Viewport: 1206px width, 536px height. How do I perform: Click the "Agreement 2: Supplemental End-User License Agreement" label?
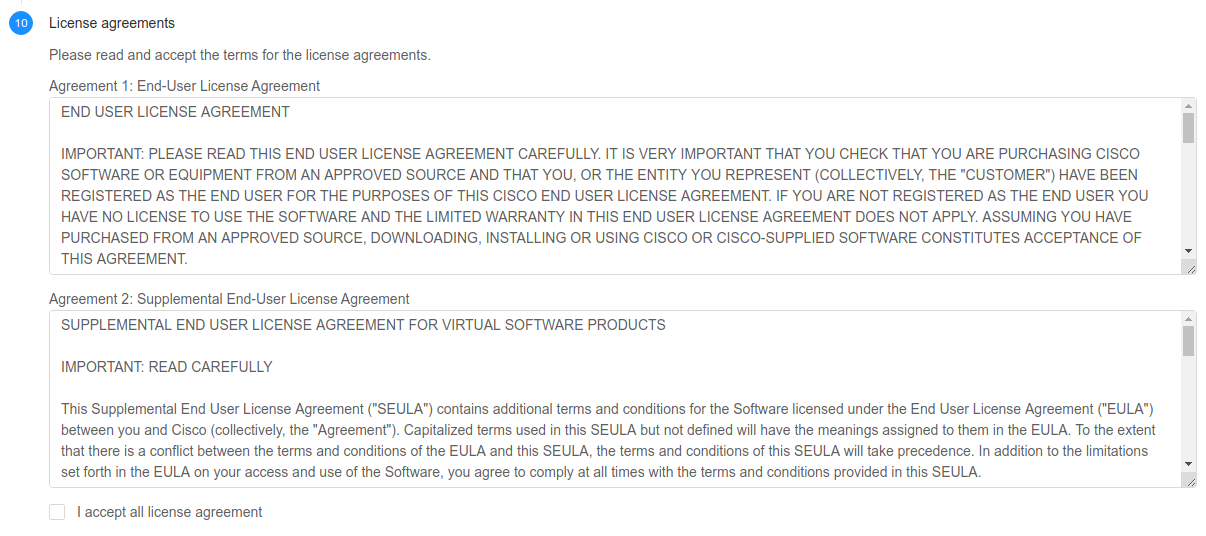tap(229, 299)
